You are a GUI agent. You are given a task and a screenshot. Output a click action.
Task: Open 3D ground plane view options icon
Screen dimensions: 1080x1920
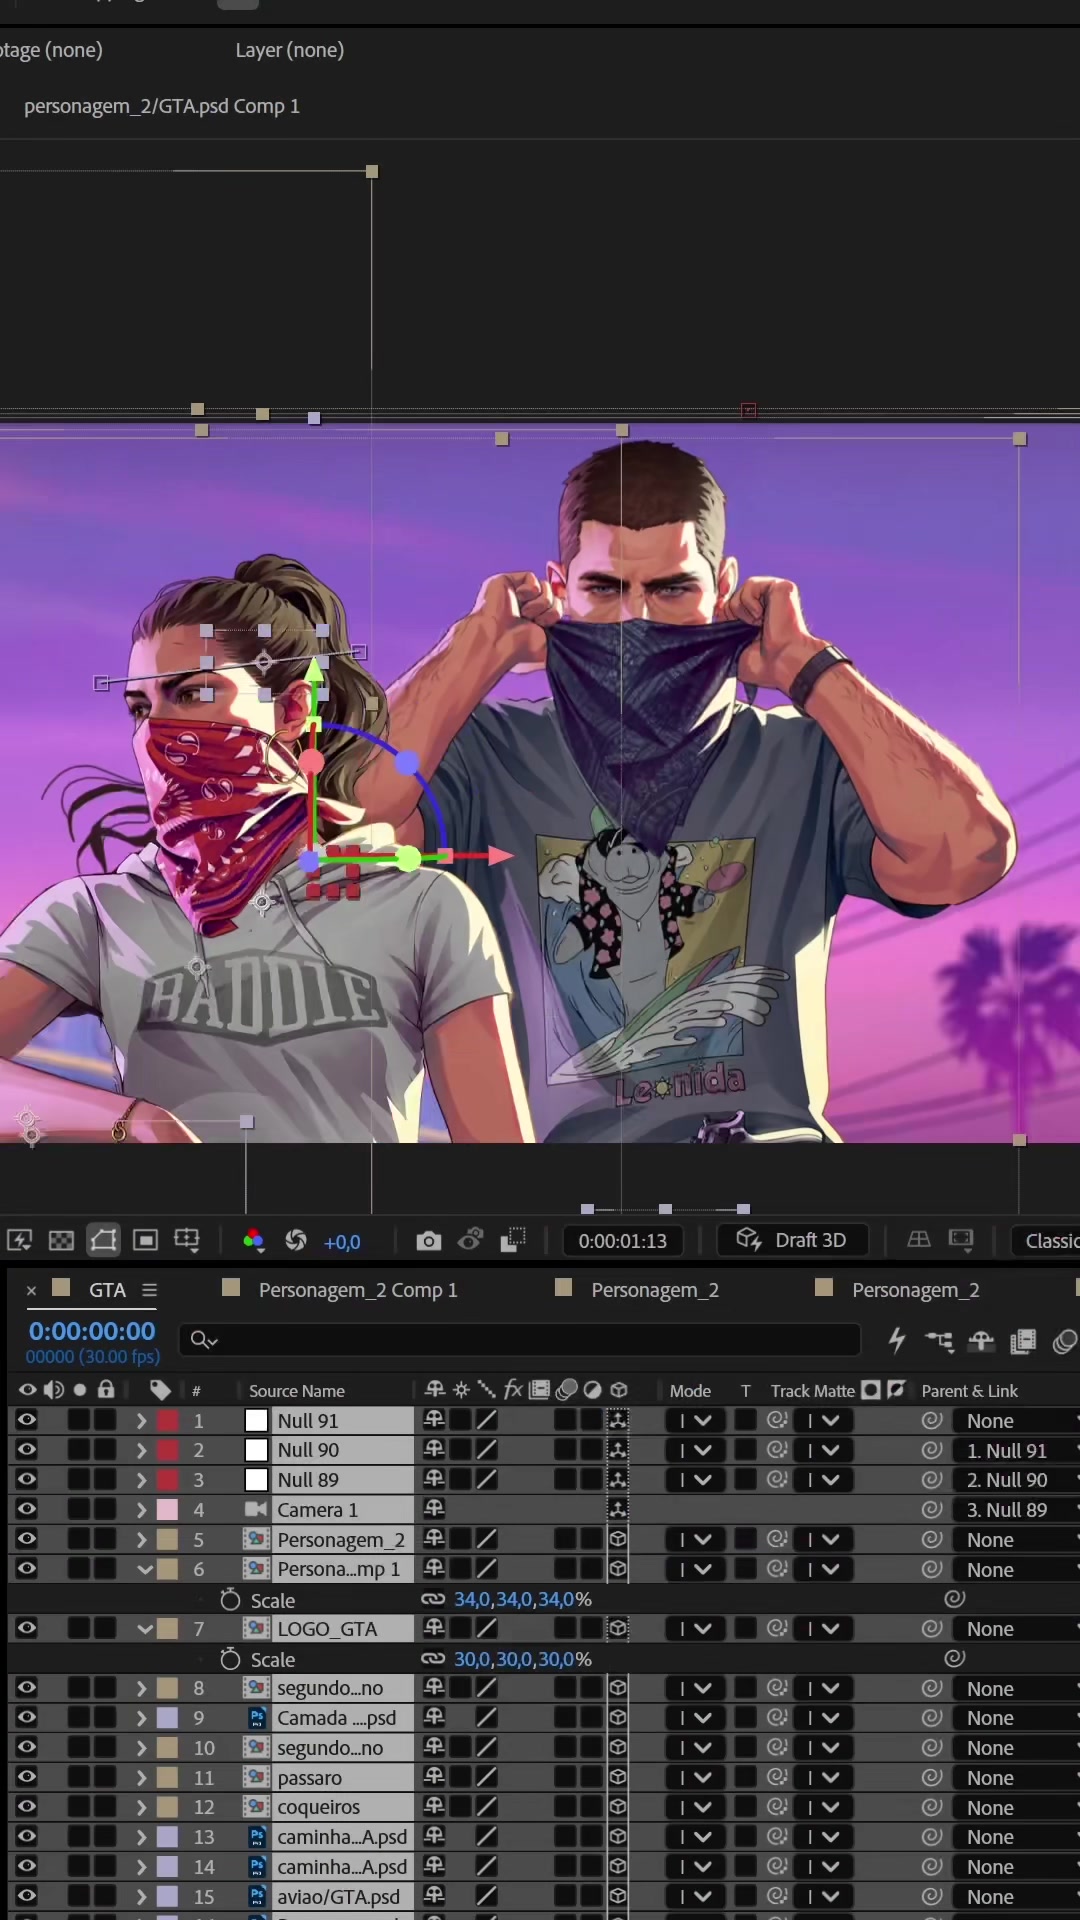coord(919,1240)
